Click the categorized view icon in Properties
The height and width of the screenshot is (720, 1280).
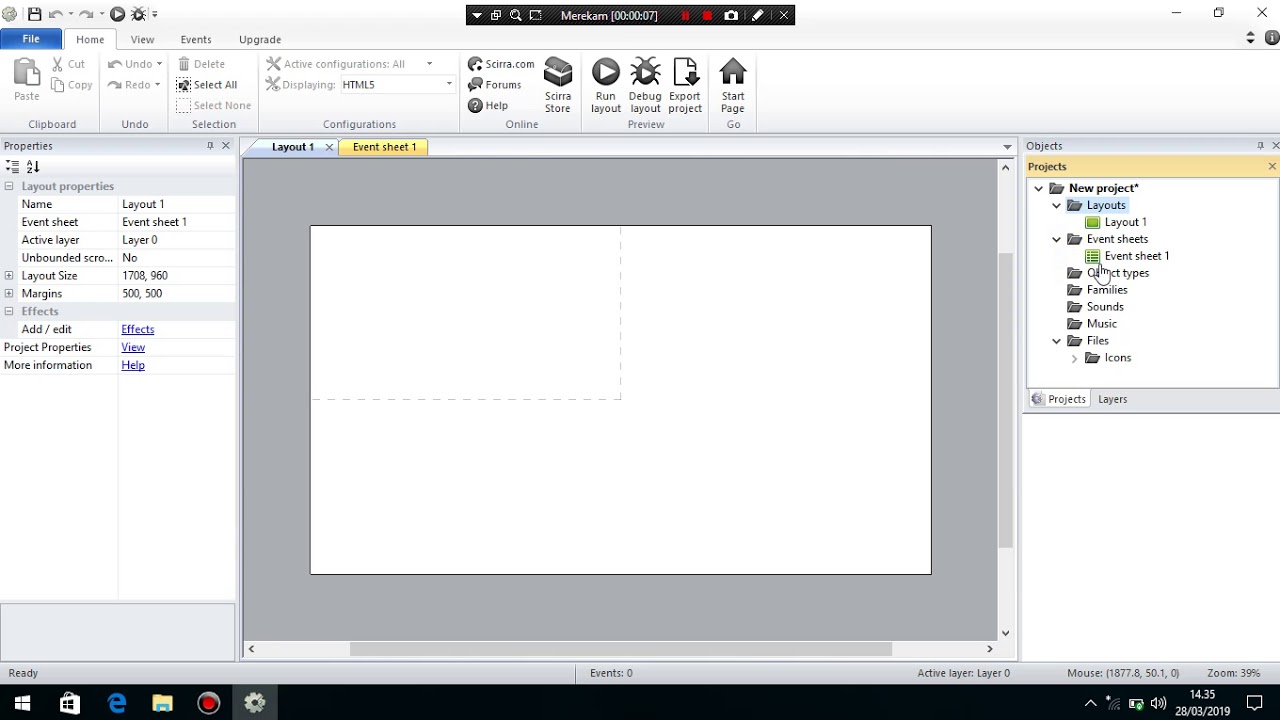pos(12,167)
